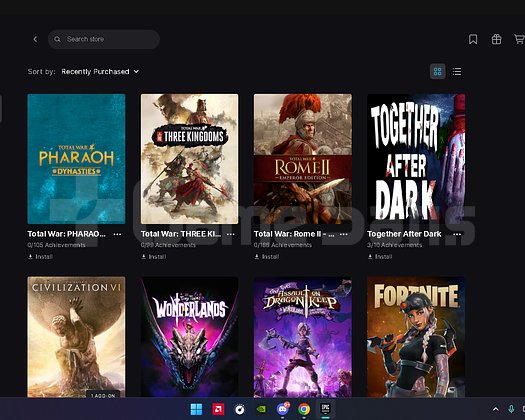Install Total War: PHARAOH

point(40,257)
